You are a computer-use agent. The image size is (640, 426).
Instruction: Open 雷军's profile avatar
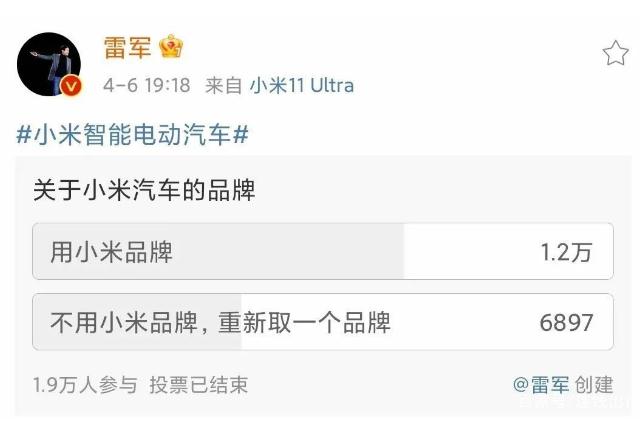point(49,64)
